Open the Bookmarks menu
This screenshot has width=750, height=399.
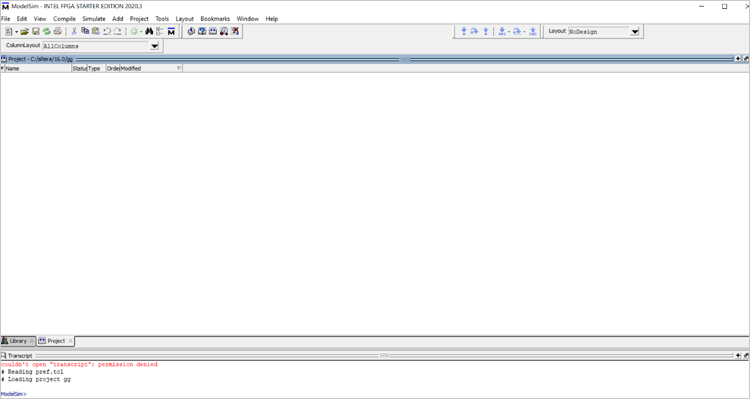point(215,19)
